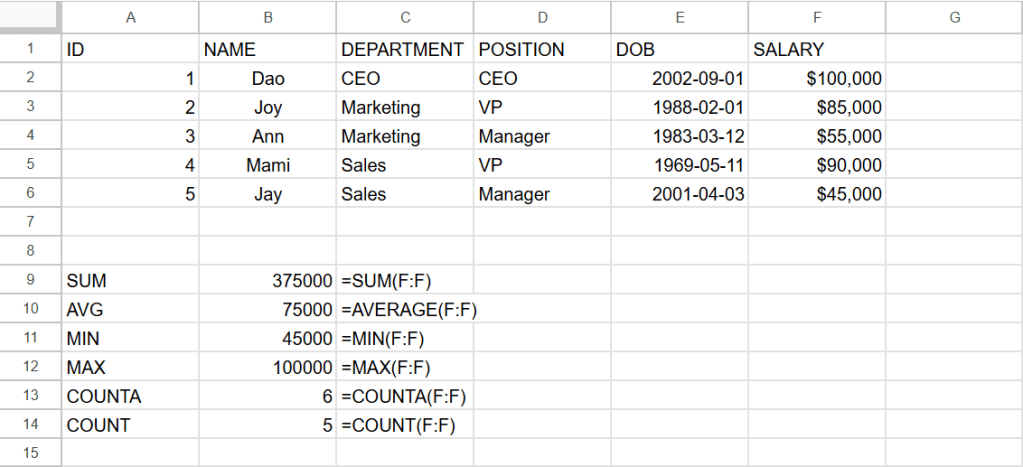Select the DOB cell 1969-05-11

coord(679,165)
